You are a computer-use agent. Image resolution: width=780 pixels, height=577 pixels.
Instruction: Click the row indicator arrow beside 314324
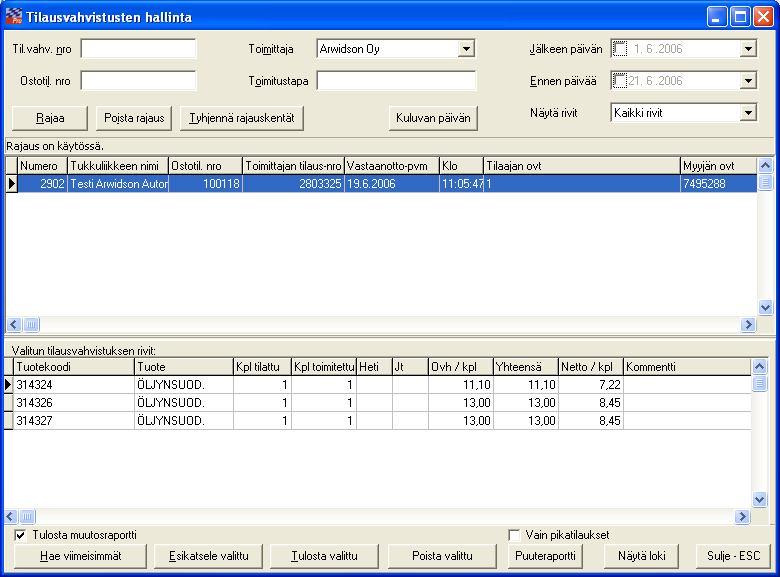tap(8, 385)
